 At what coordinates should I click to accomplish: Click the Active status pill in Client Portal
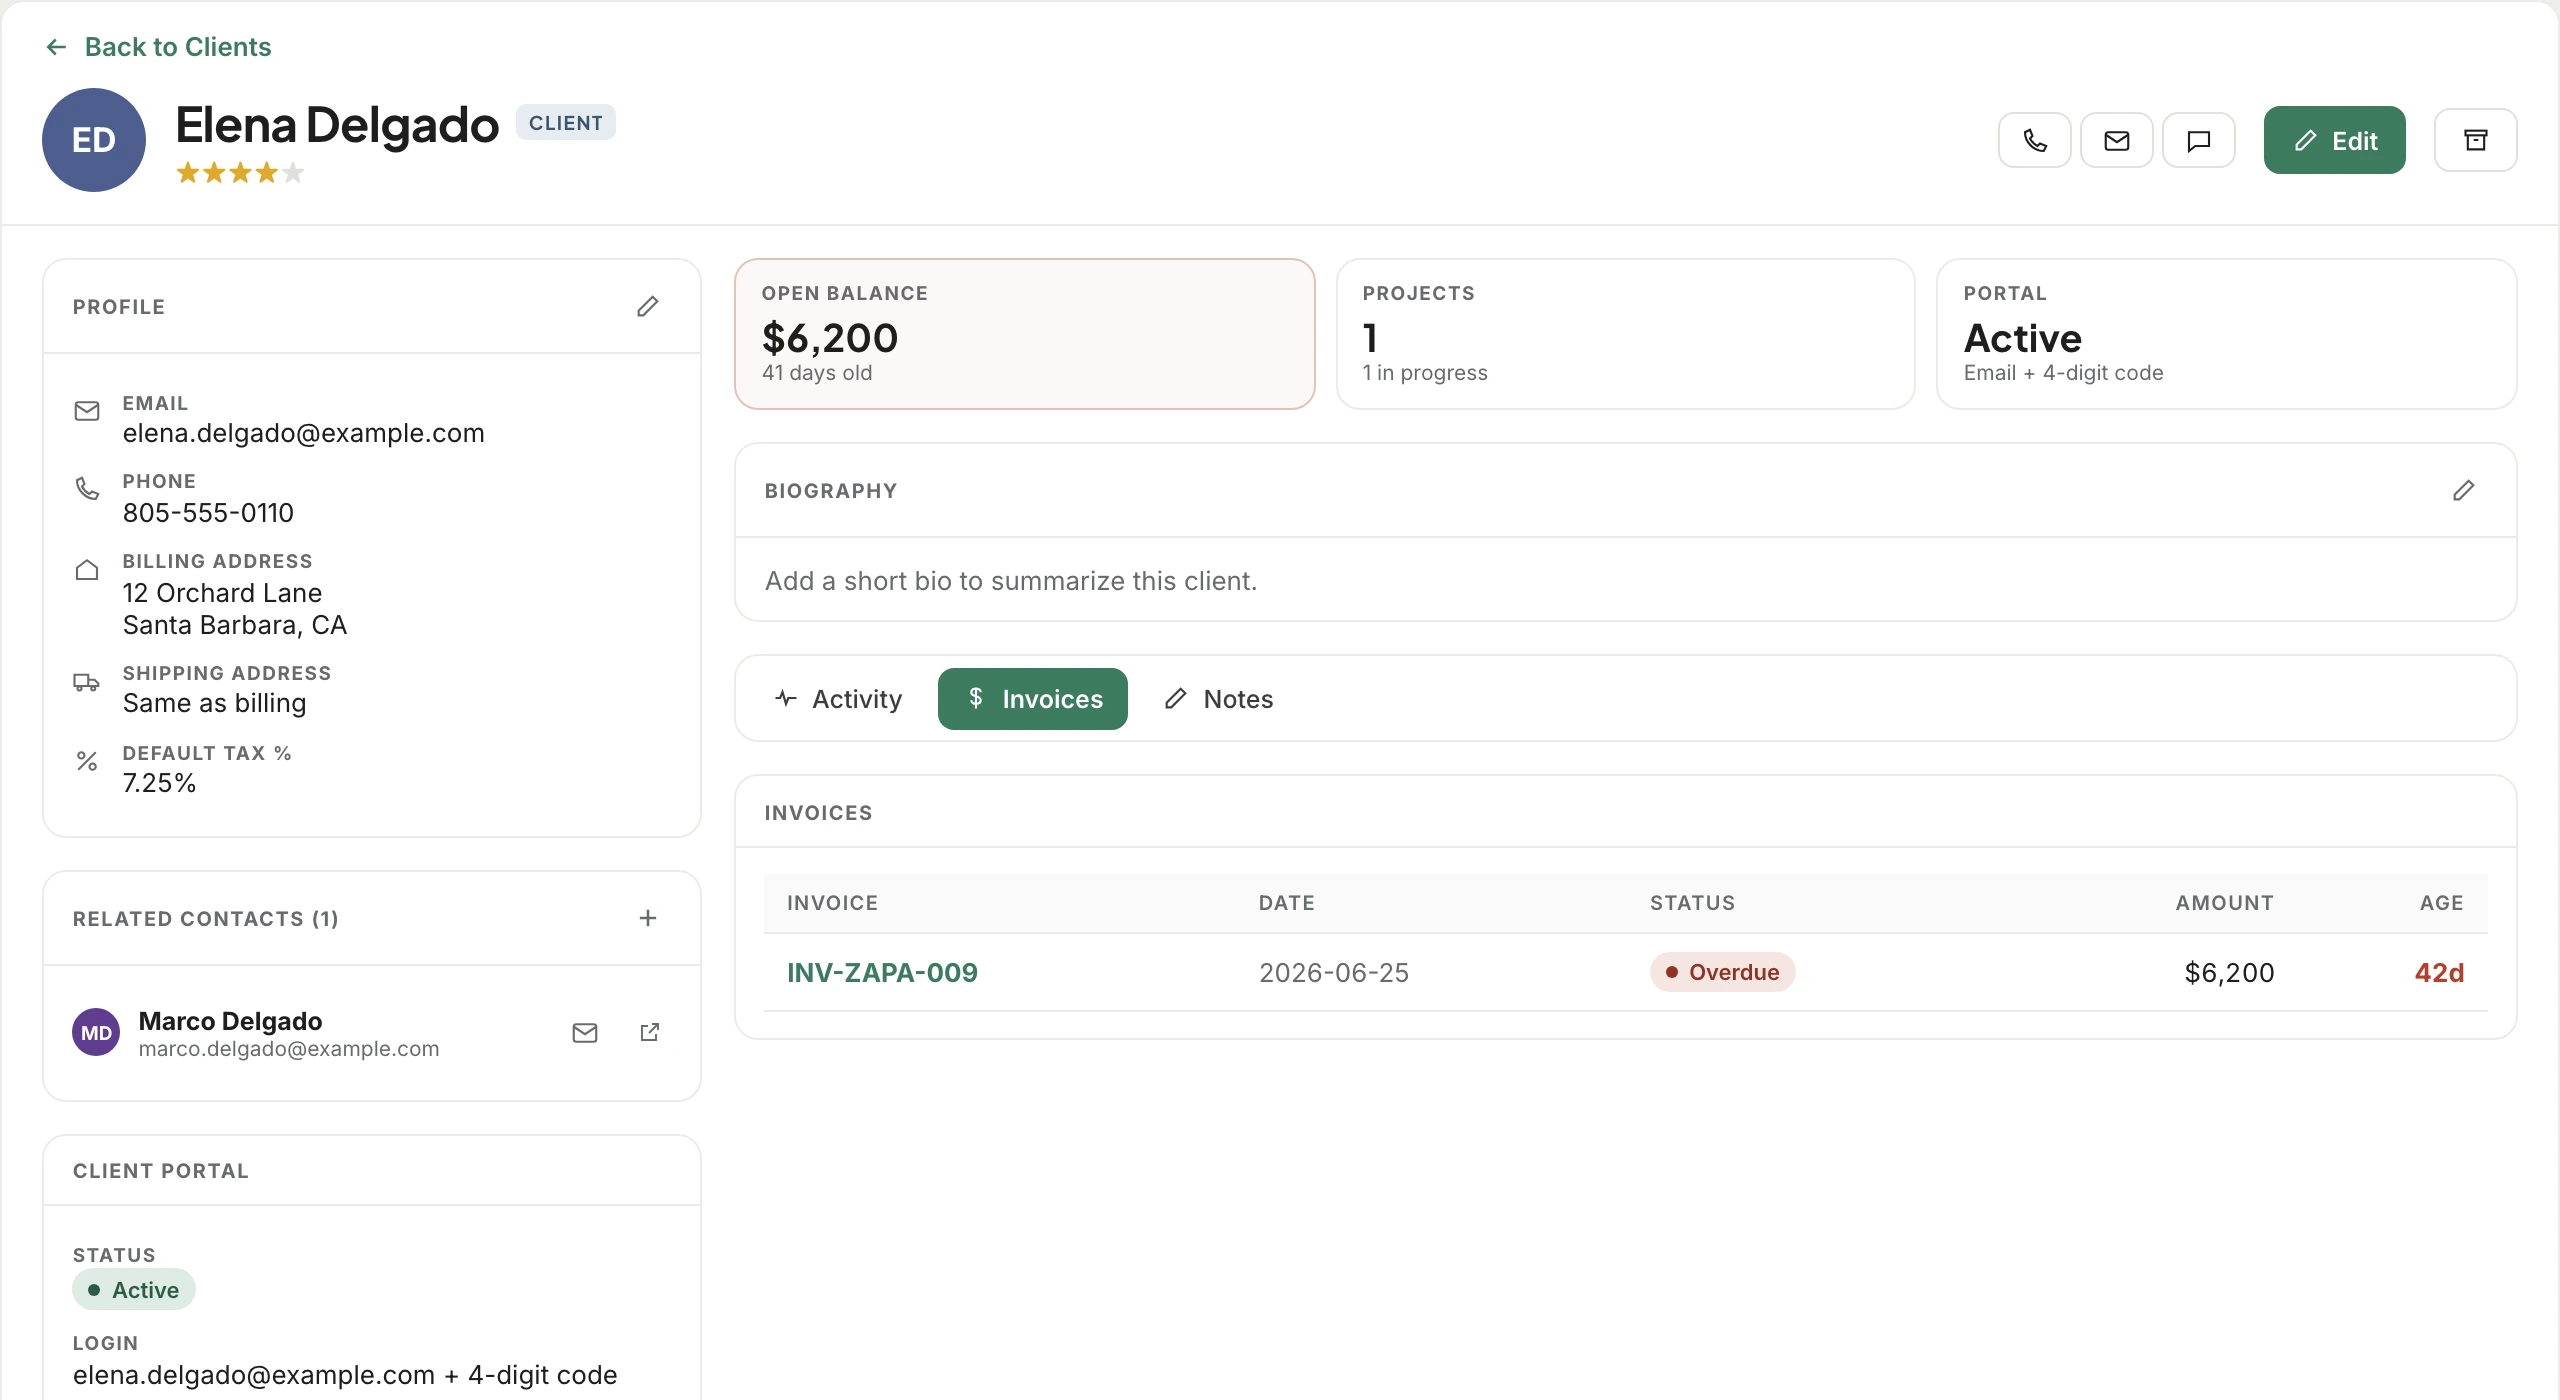pos(134,1290)
